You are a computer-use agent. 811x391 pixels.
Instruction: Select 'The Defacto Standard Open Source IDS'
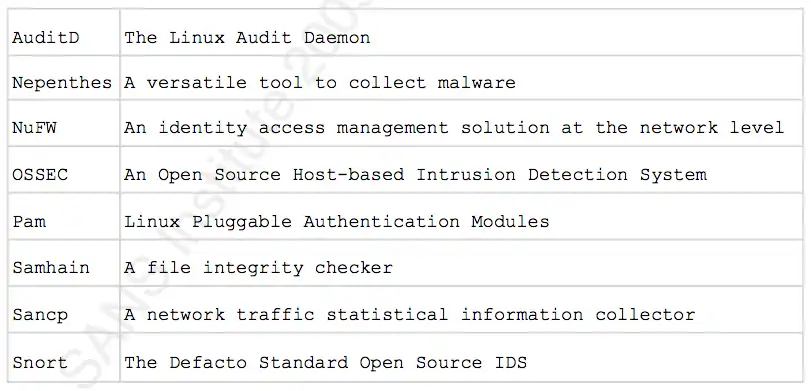pyautogui.click(x=325, y=362)
